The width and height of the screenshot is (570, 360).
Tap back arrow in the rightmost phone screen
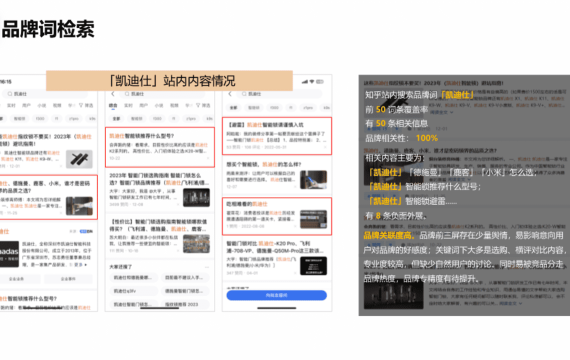(x=230, y=94)
